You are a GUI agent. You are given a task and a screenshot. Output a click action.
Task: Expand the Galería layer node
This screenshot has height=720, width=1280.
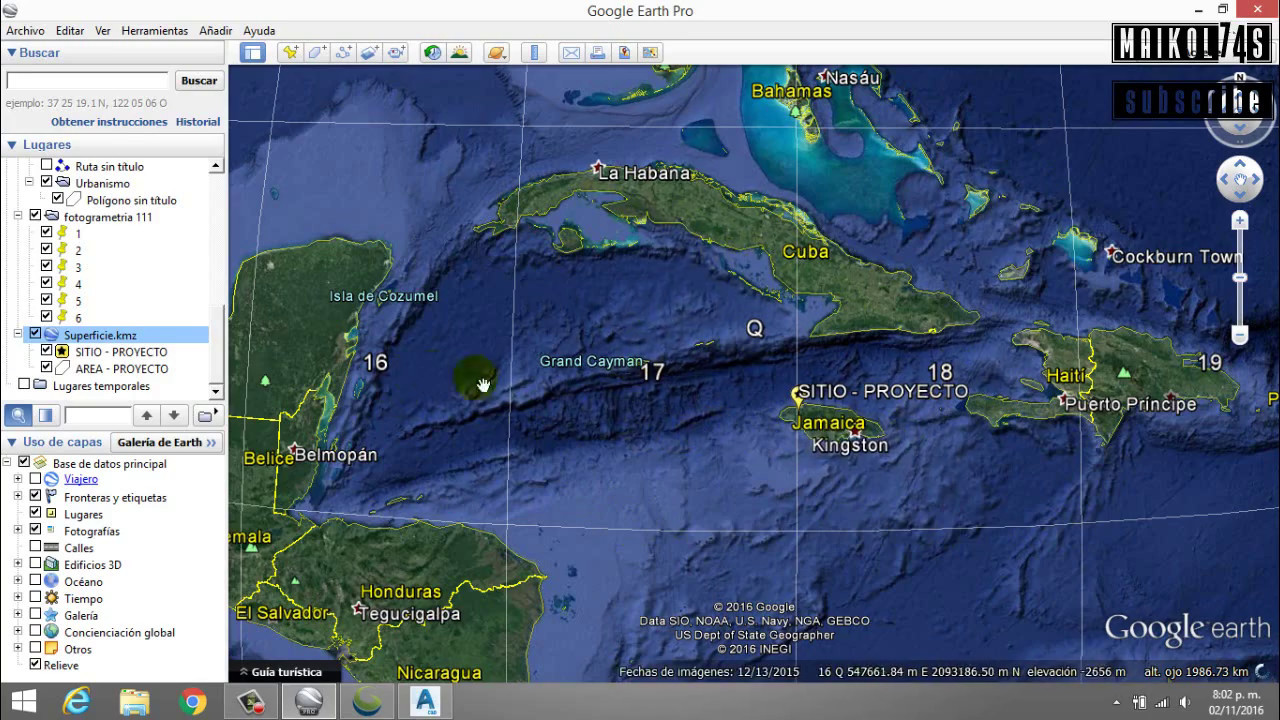point(18,615)
